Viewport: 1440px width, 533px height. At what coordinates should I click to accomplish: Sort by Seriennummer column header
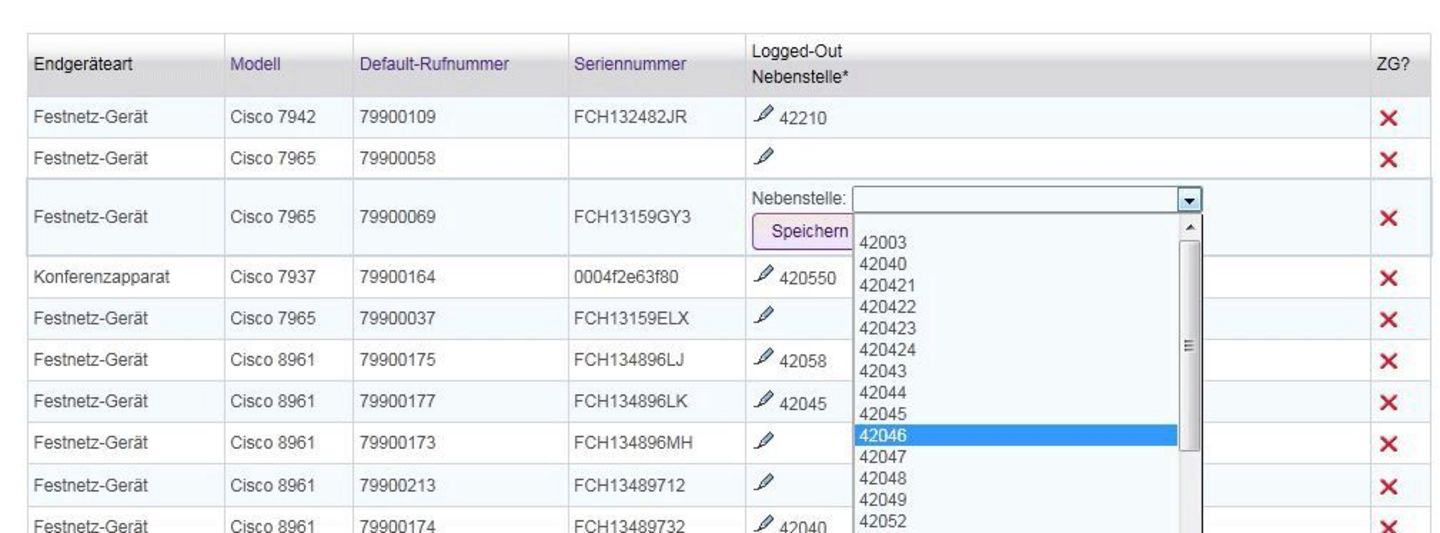(630, 65)
